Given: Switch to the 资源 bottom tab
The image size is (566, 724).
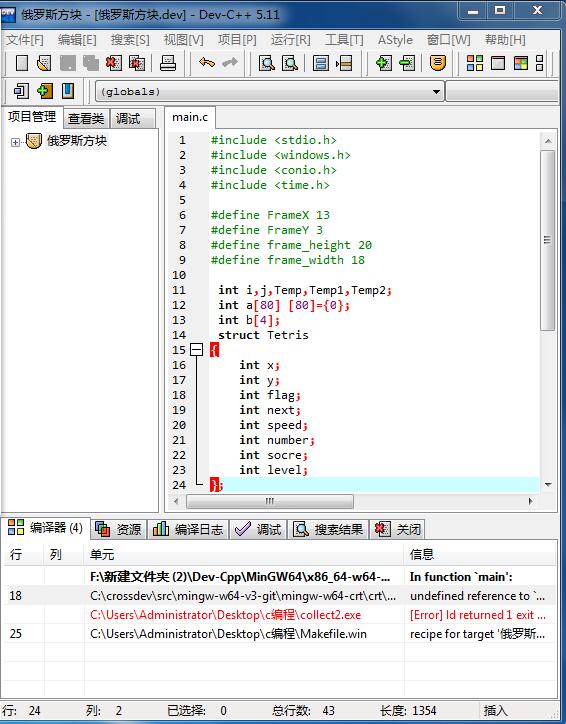Looking at the screenshot, I should (x=119, y=529).
